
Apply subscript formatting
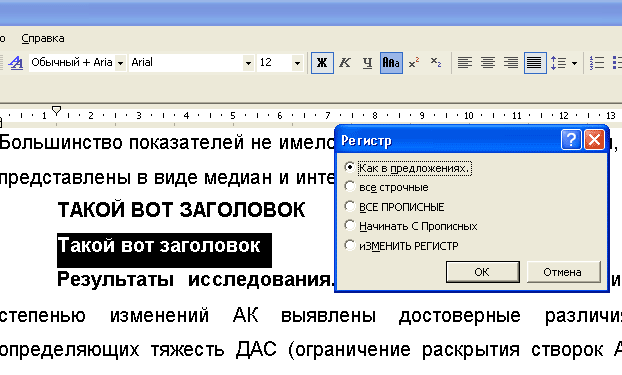(436, 63)
